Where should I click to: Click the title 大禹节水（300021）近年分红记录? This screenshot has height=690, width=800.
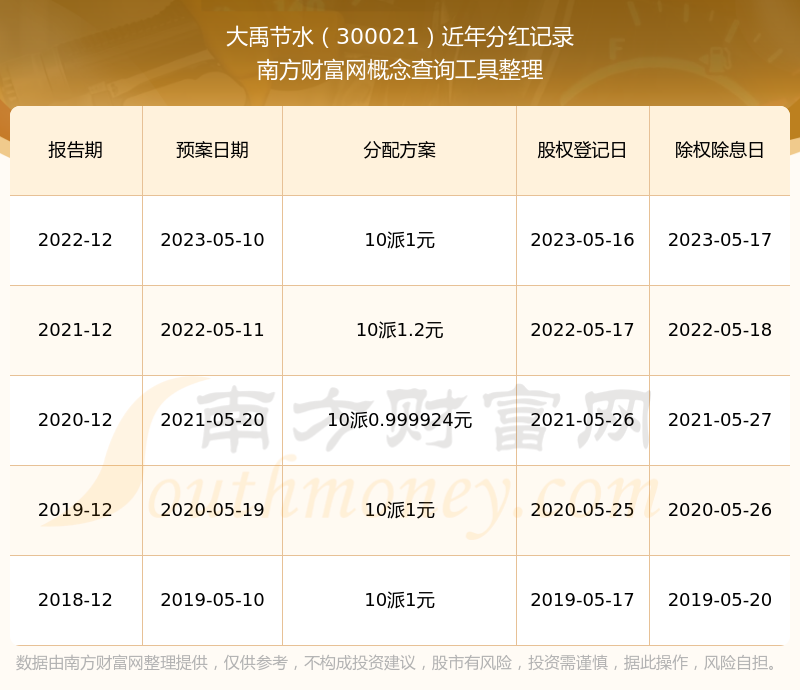pos(400,37)
